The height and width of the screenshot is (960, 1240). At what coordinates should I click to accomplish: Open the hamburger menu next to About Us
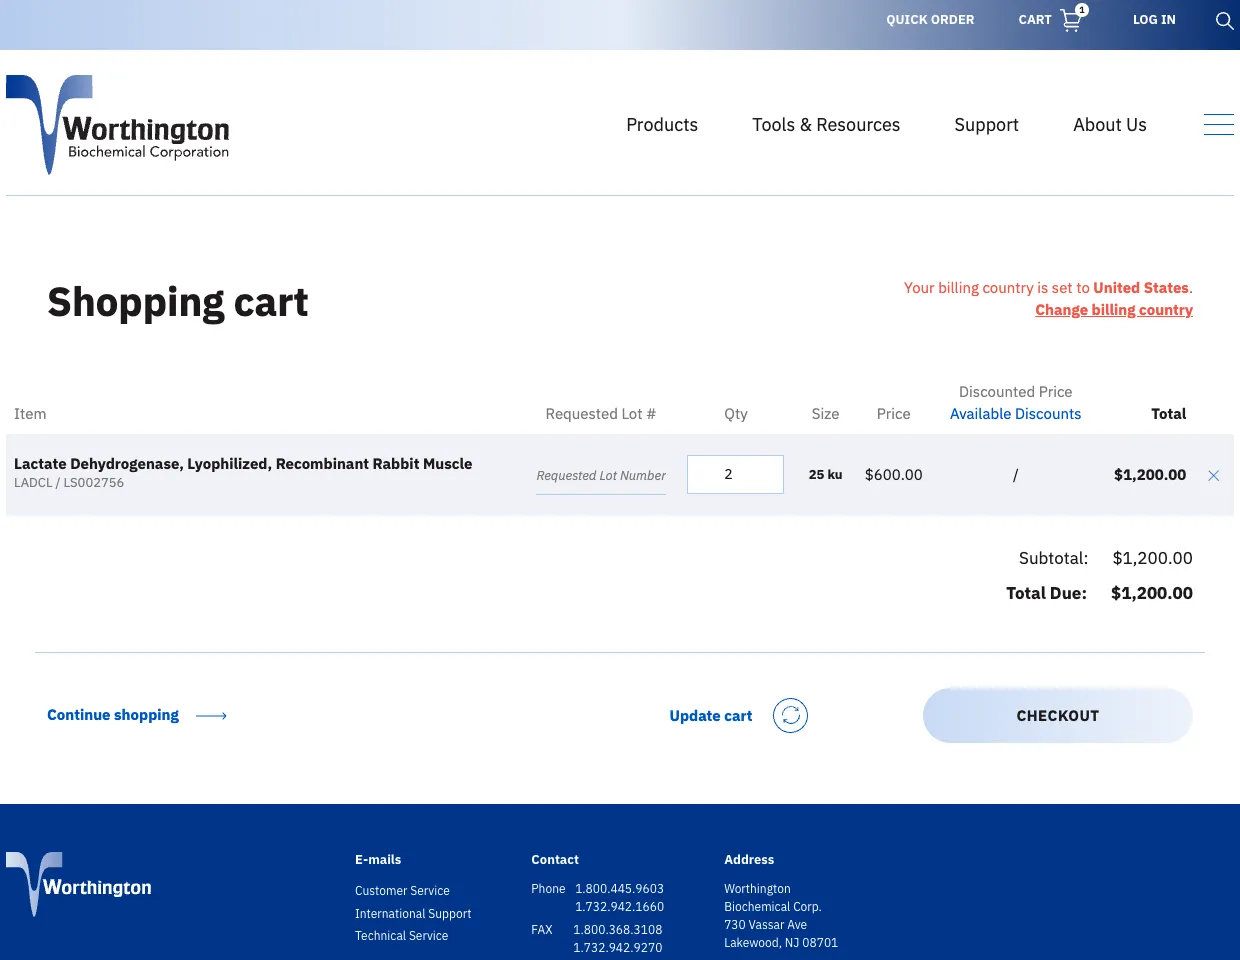(x=1218, y=124)
